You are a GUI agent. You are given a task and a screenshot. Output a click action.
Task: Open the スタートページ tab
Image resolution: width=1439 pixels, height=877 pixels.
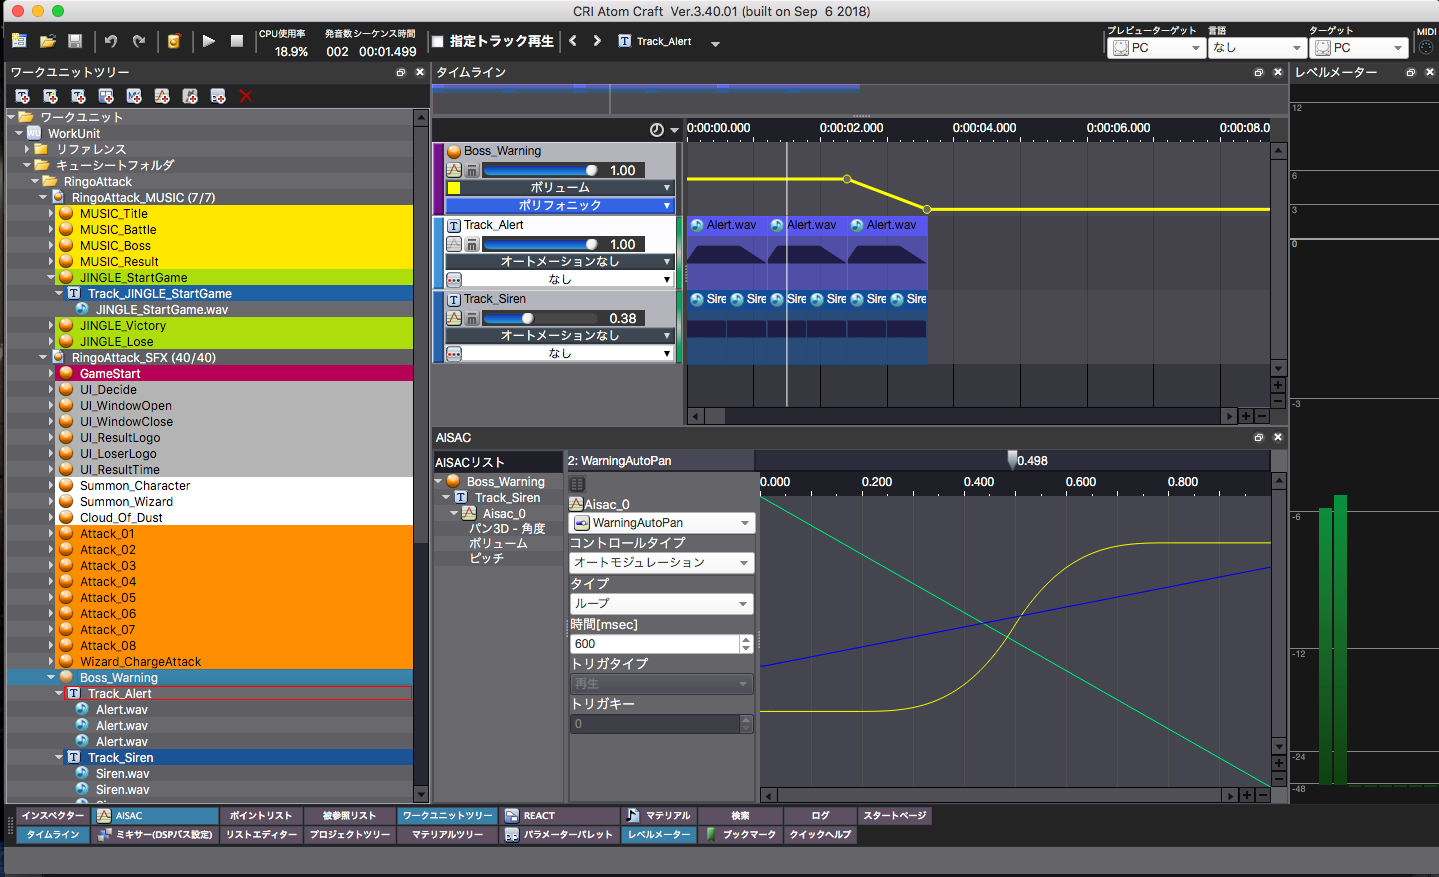895,816
